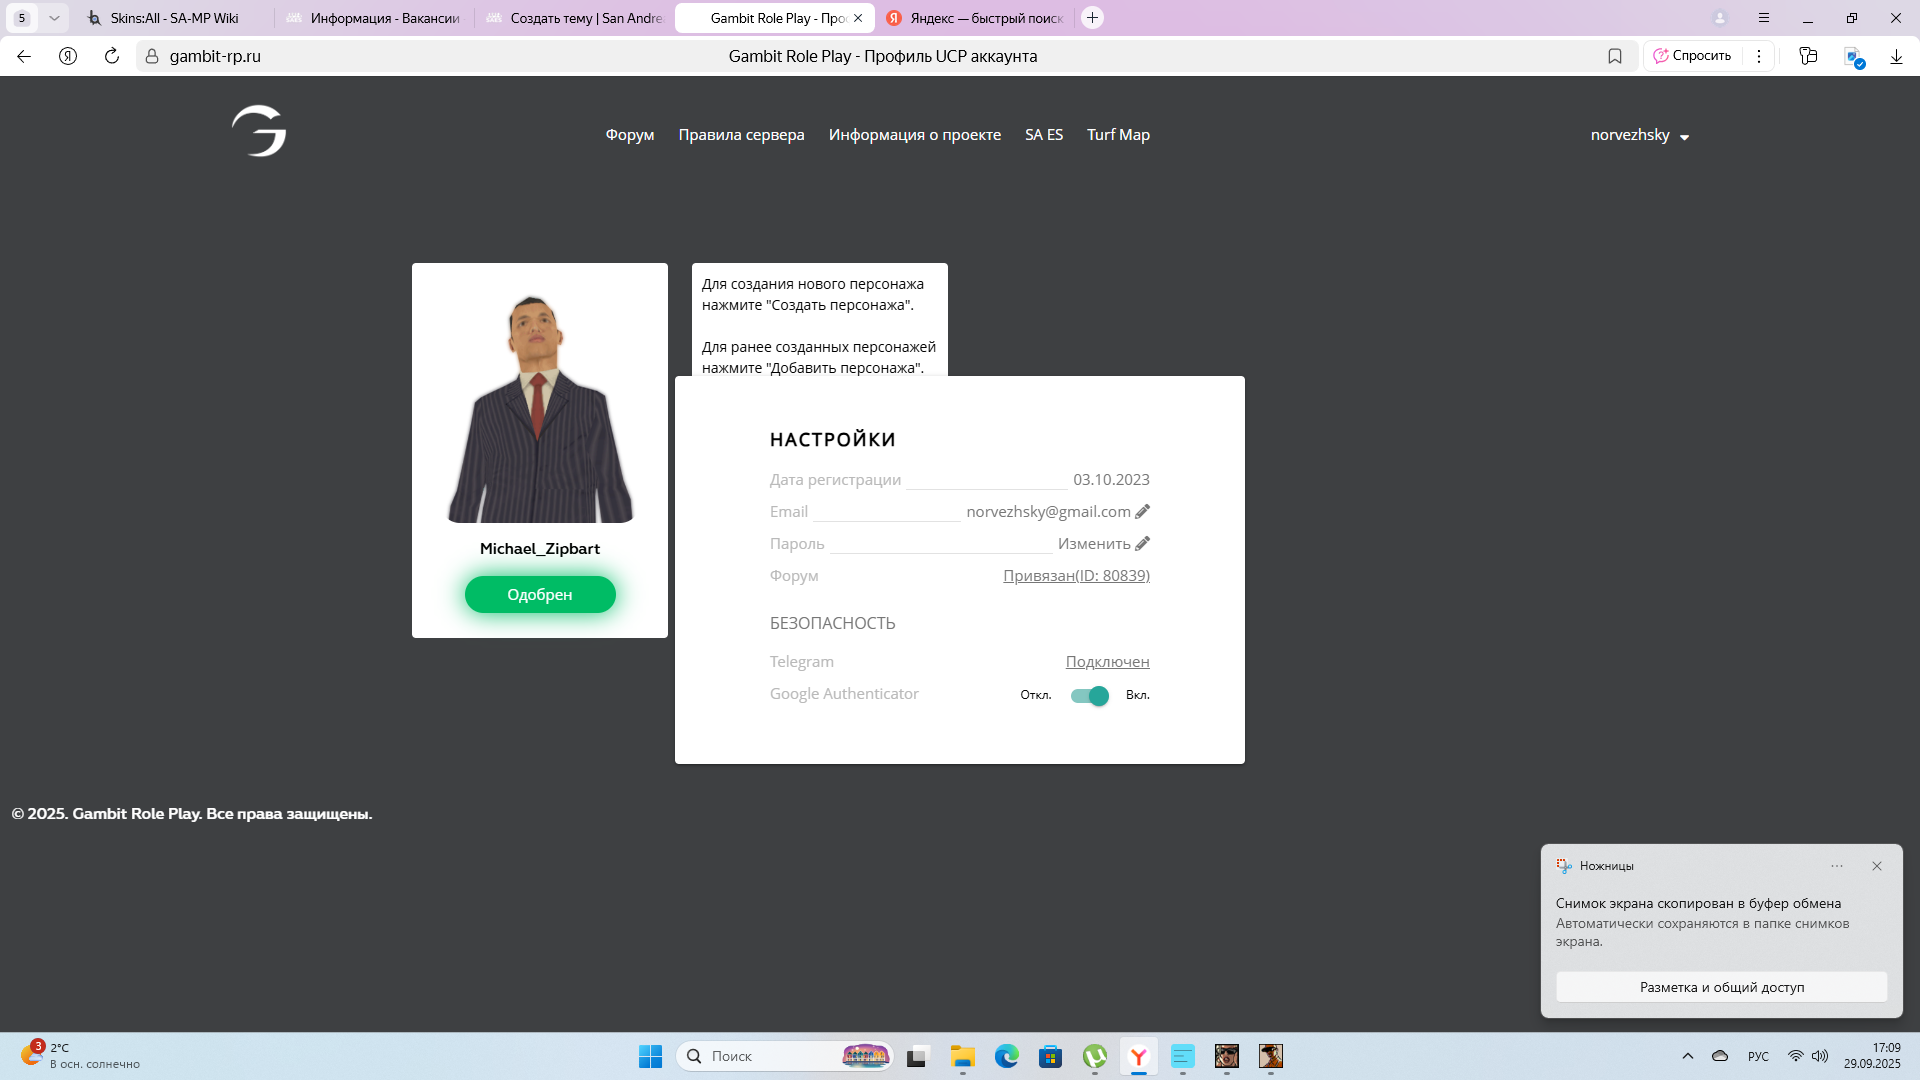Click the Одобрен button

pyautogui.click(x=540, y=594)
